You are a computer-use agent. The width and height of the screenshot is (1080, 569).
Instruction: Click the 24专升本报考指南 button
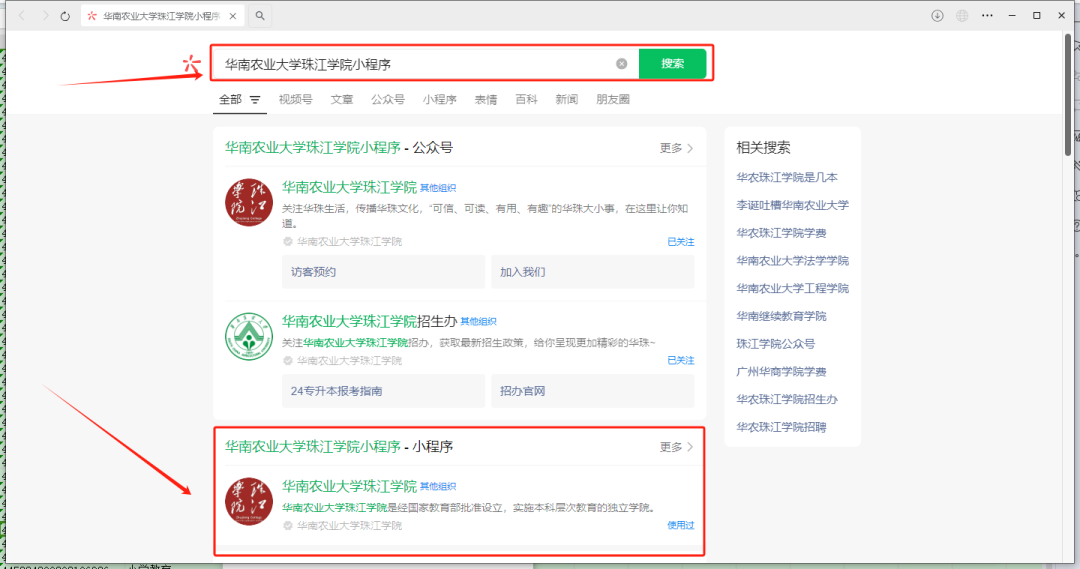(x=383, y=391)
